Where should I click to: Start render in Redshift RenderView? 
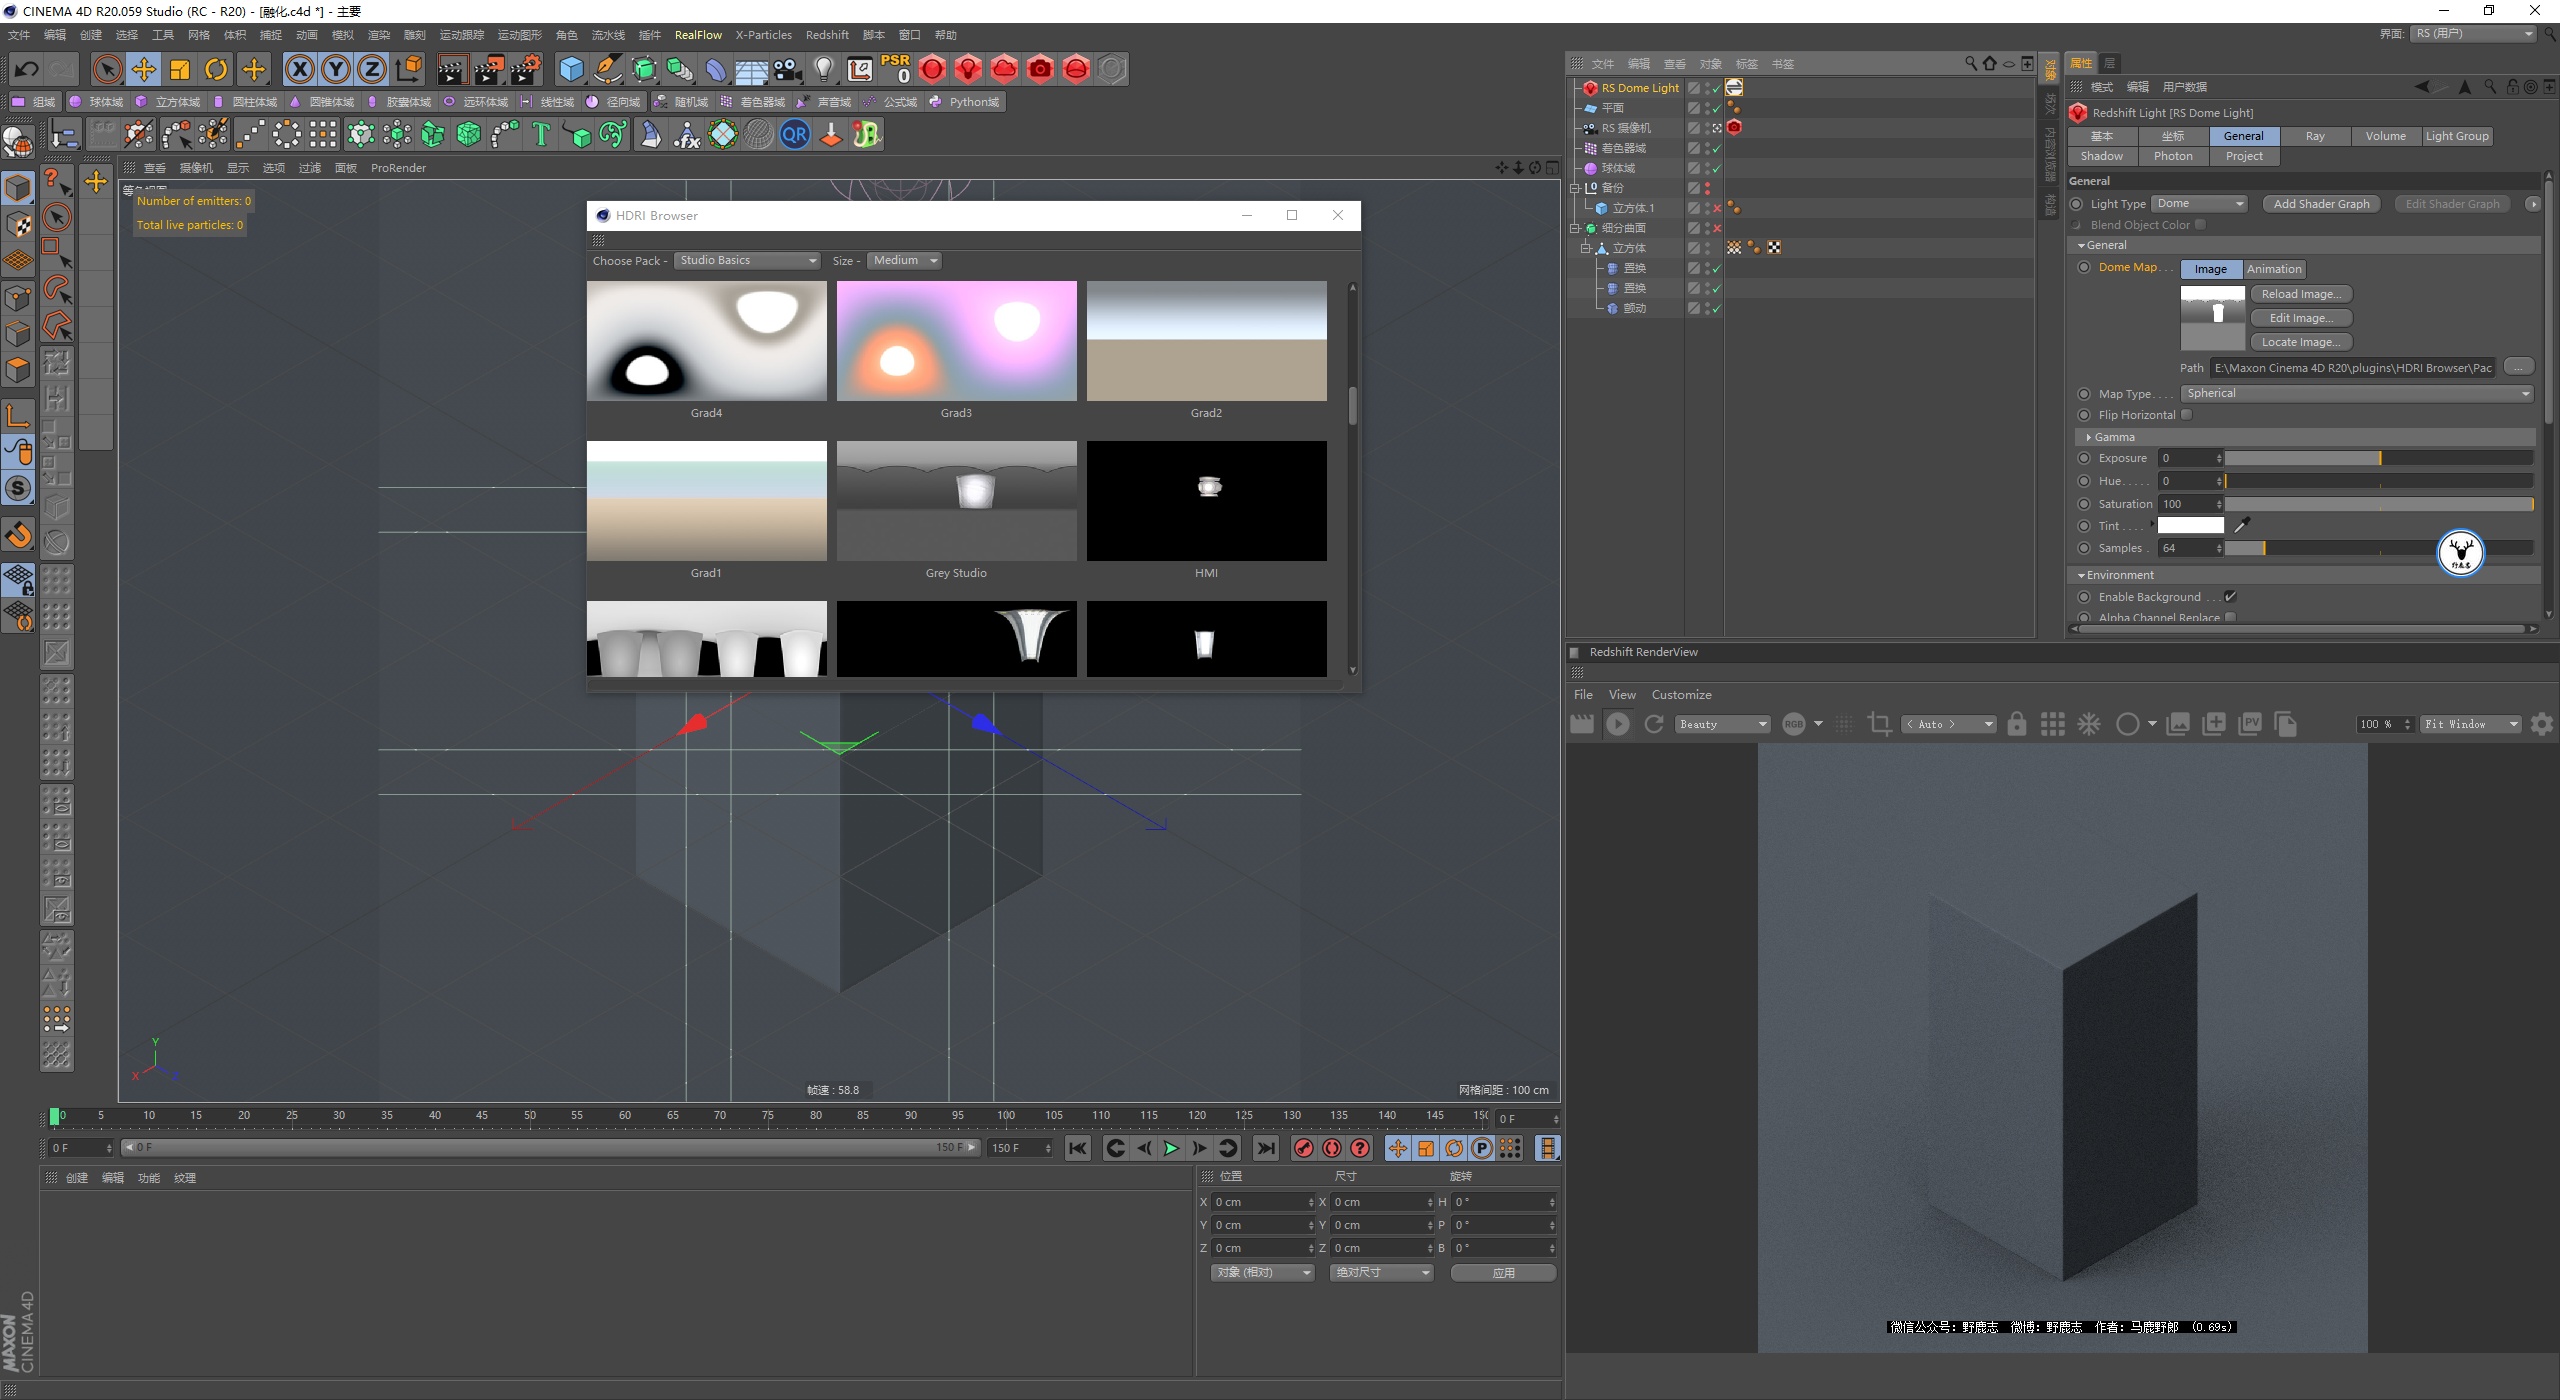(x=1617, y=724)
